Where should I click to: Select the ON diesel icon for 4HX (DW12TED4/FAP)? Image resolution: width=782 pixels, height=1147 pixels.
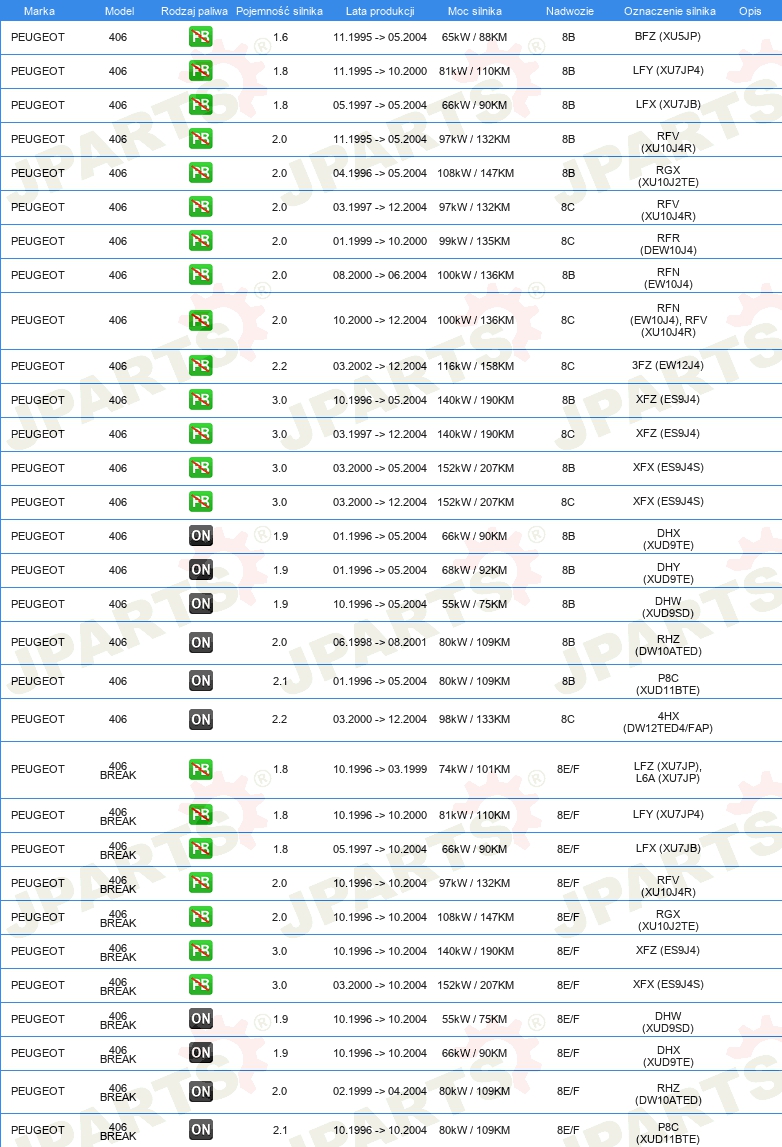pyautogui.click(x=200, y=719)
